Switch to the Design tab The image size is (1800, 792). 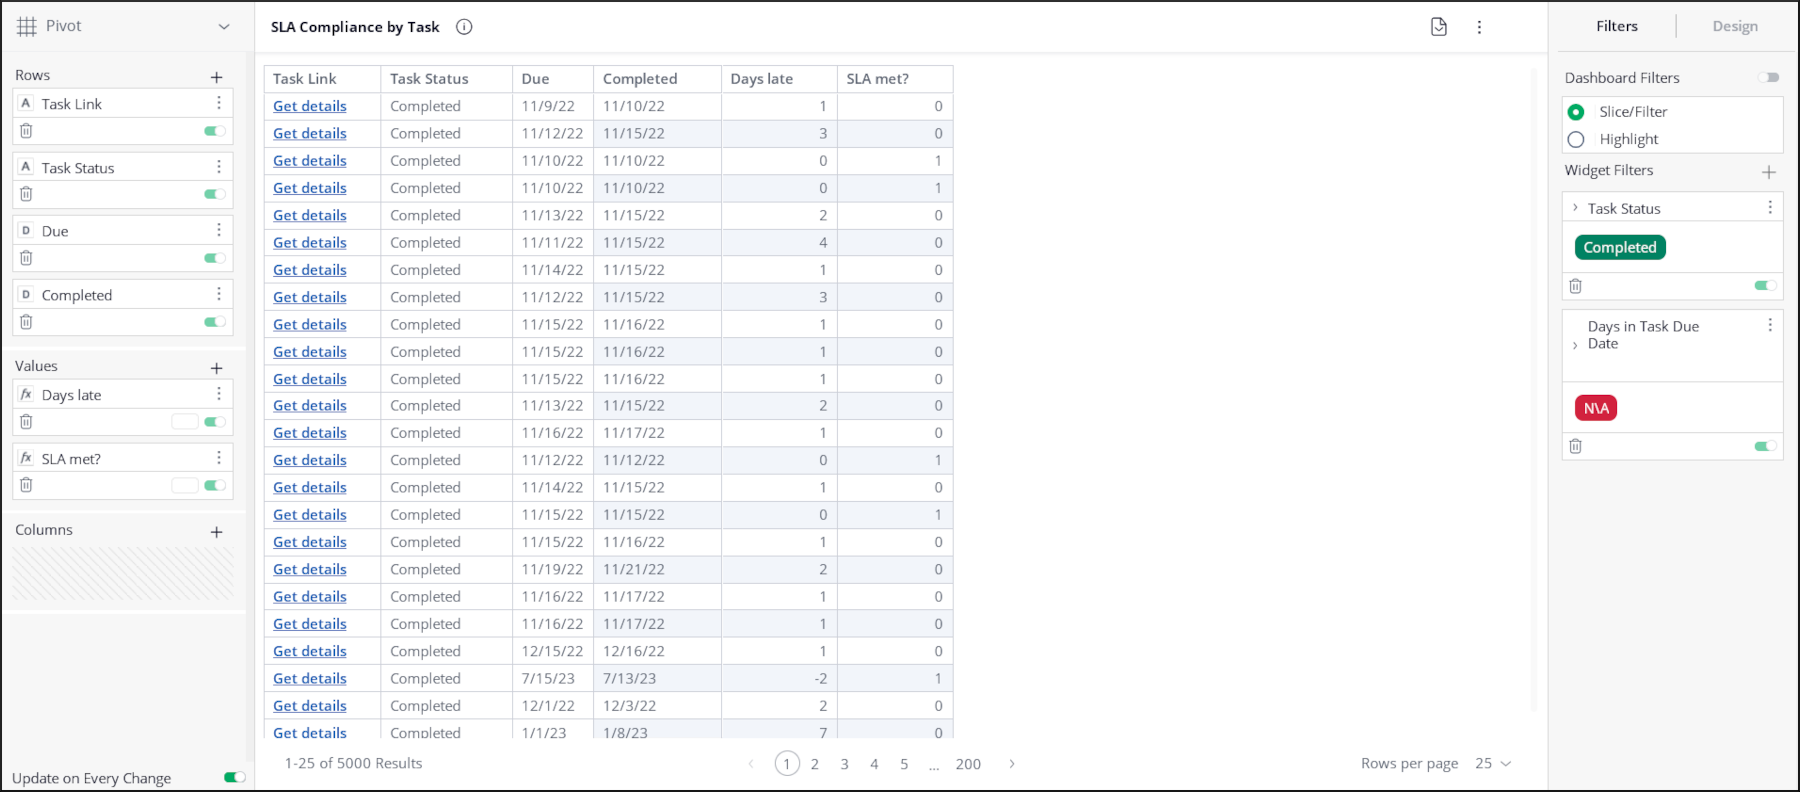tap(1735, 26)
